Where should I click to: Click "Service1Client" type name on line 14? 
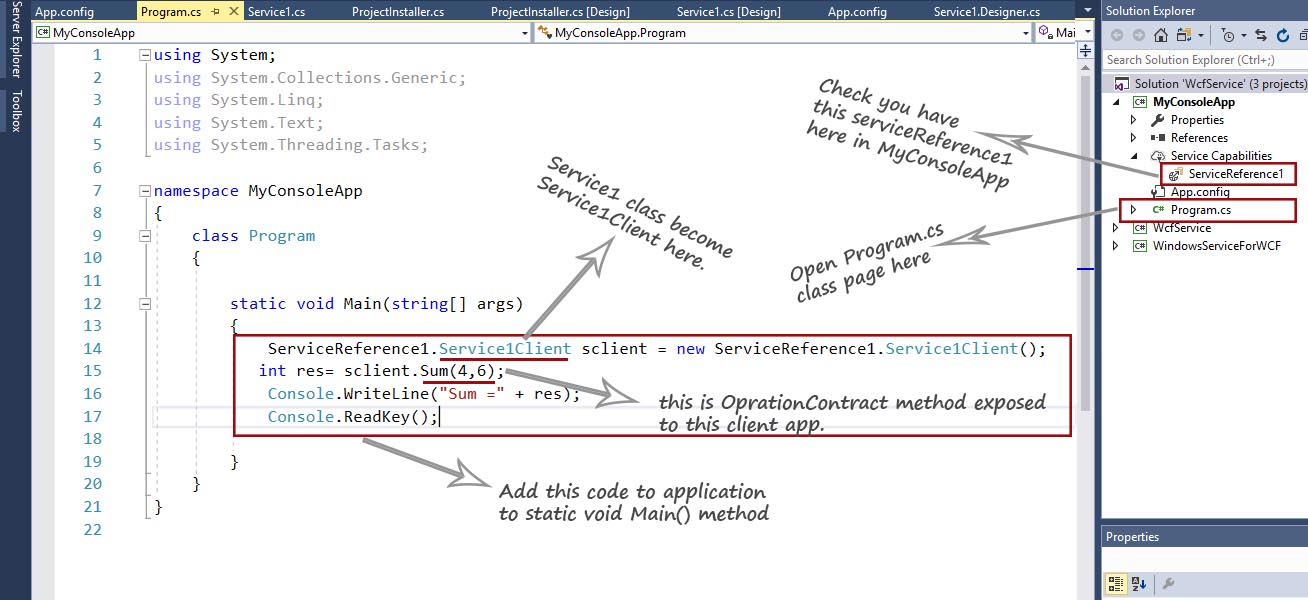coord(505,348)
